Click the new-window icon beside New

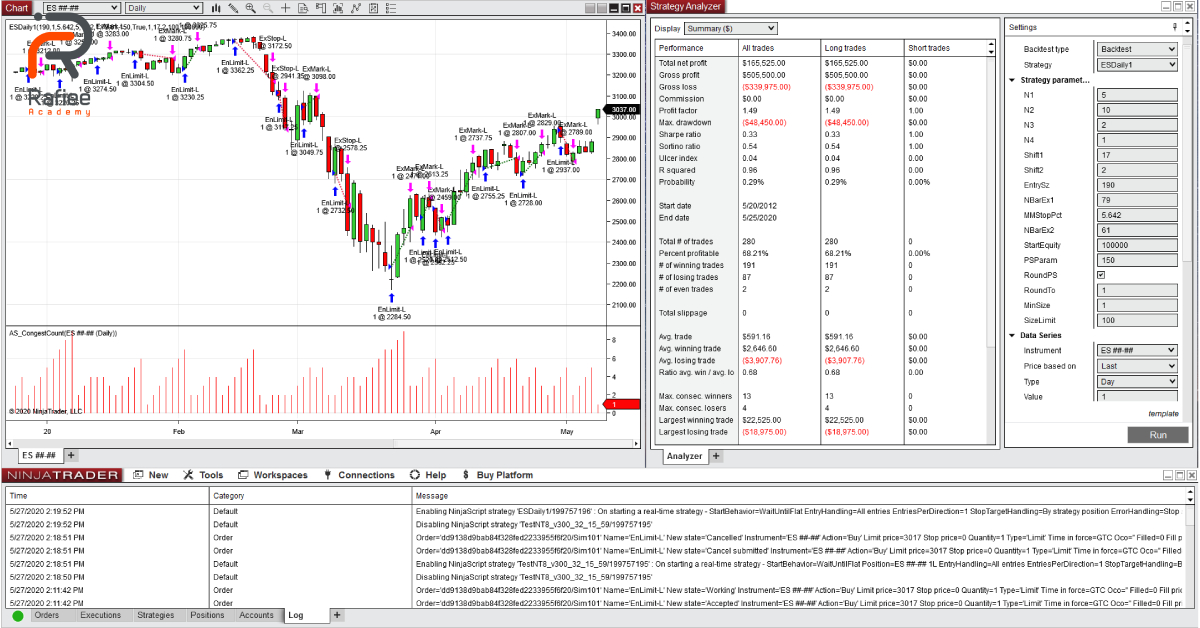[137, 475]
